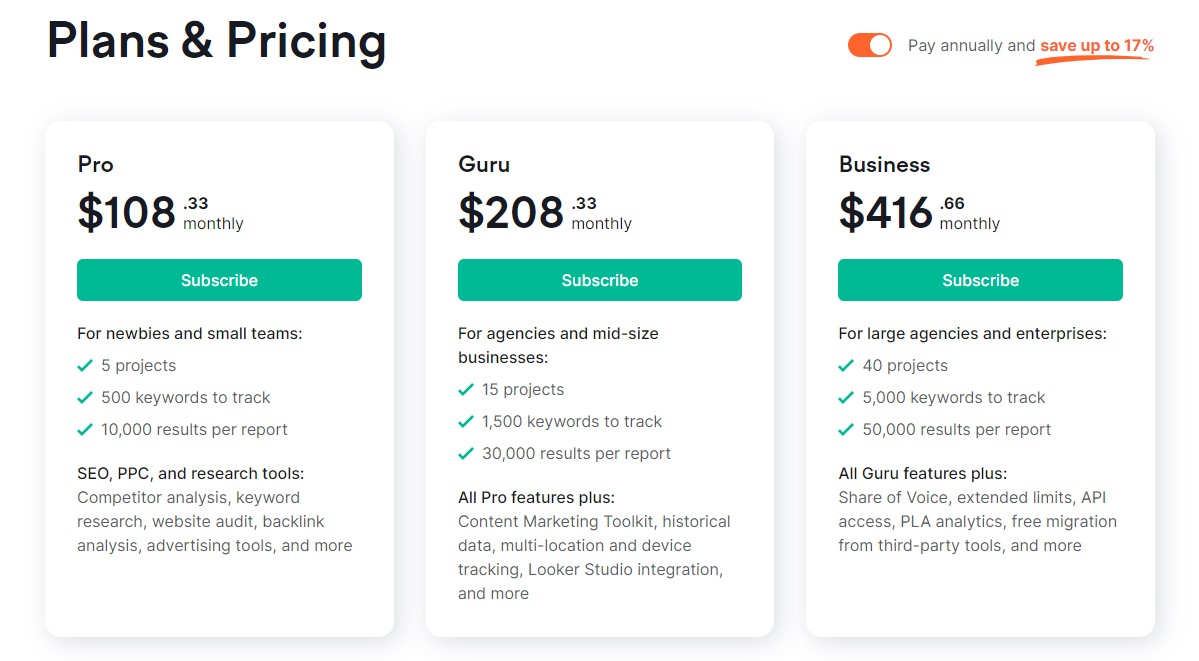Click the Plans & Pricing page heading
Image resolution: width=1199 pixels, height=661 pixels.
pyautogui.click(x=216, y=42)
